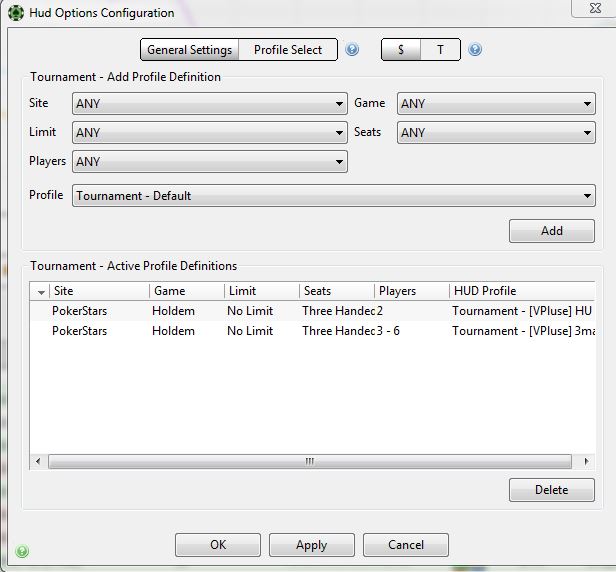Sort by the Limit column header
Image resolution: width=616 pixels, height=572 pixels.
262,291
